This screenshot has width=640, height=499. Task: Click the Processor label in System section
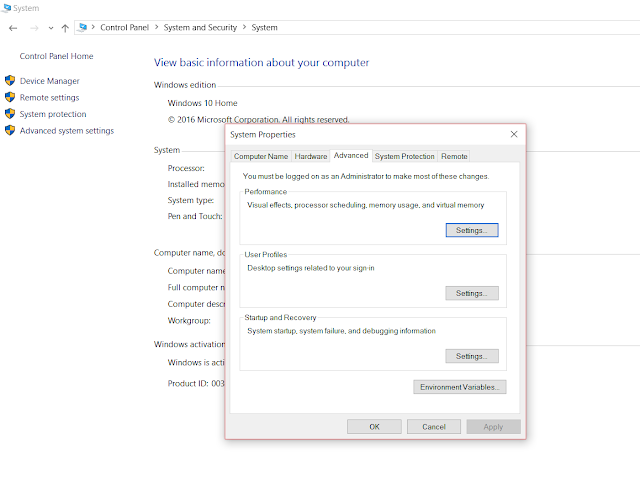(186, 168)
